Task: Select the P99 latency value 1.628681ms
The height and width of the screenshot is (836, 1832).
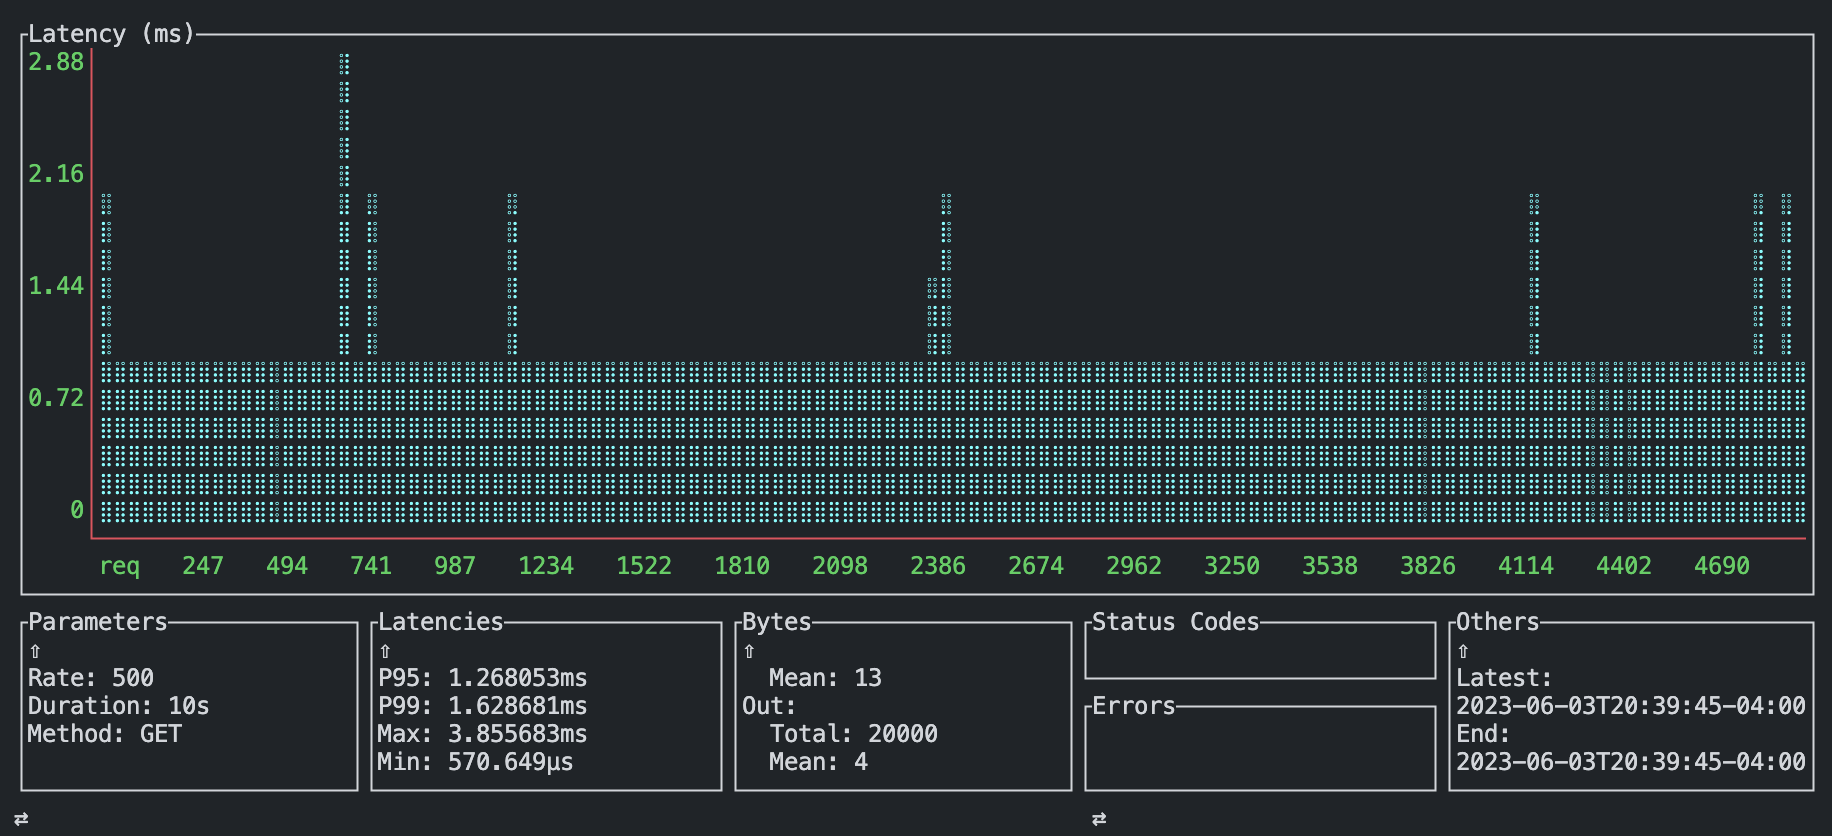Action: point(518,706)
